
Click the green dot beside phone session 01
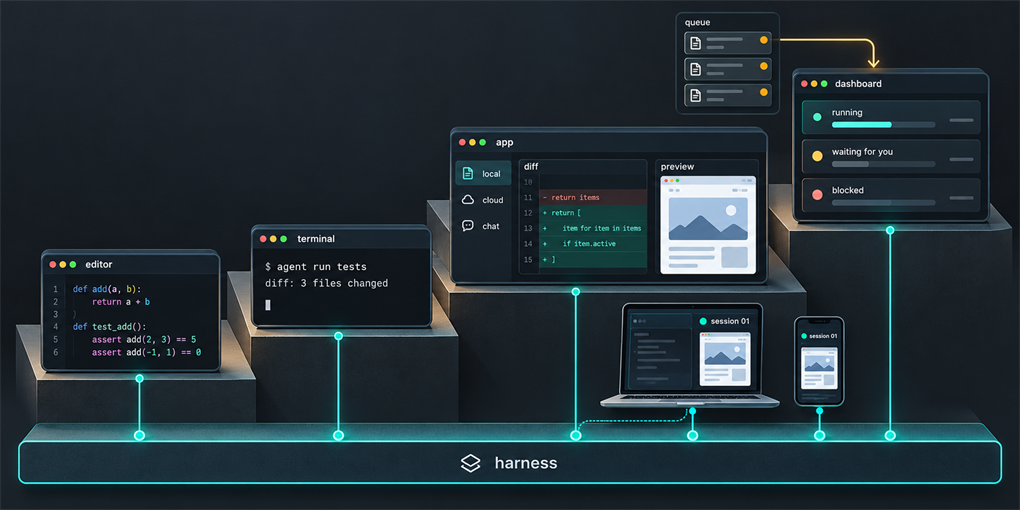point(804,336)
